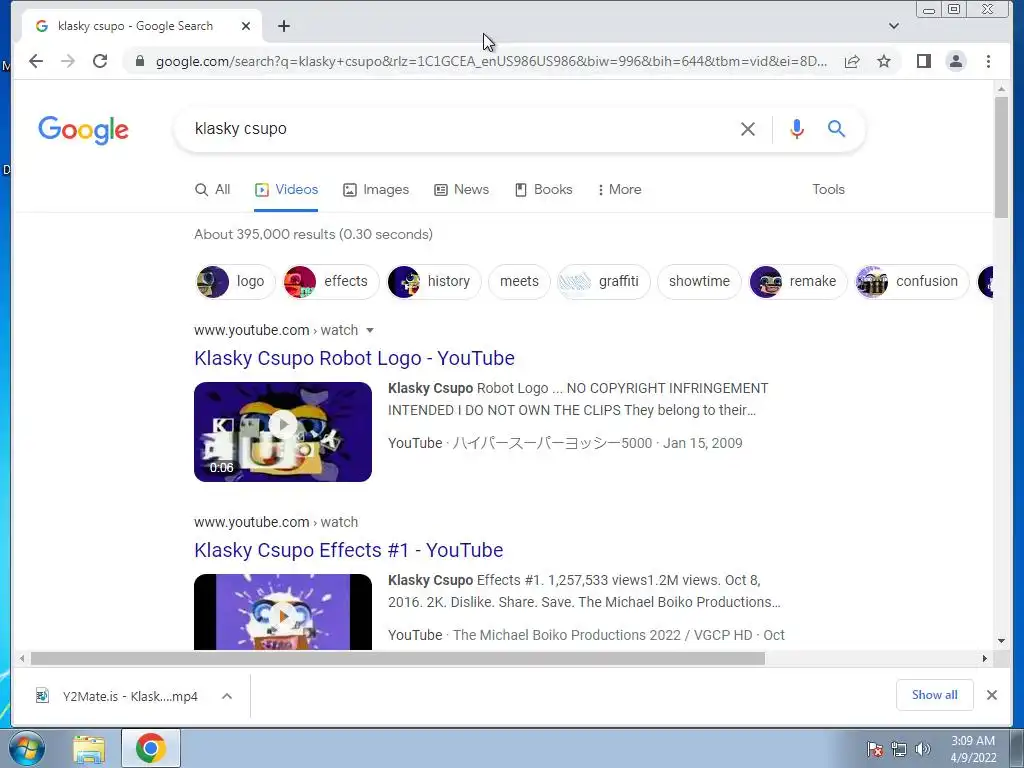Filter results by the effects chip
The width and height of the screenshot is (1024, 768).
tap(330, 281)
